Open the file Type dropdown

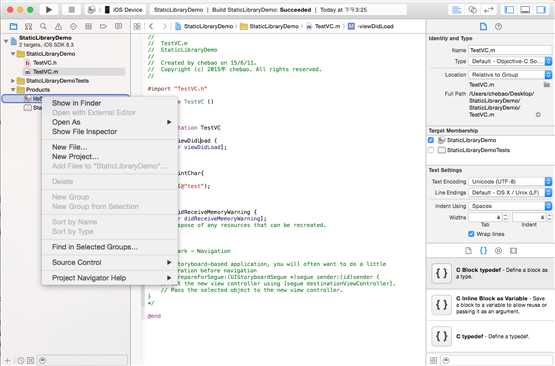point(510,61)
